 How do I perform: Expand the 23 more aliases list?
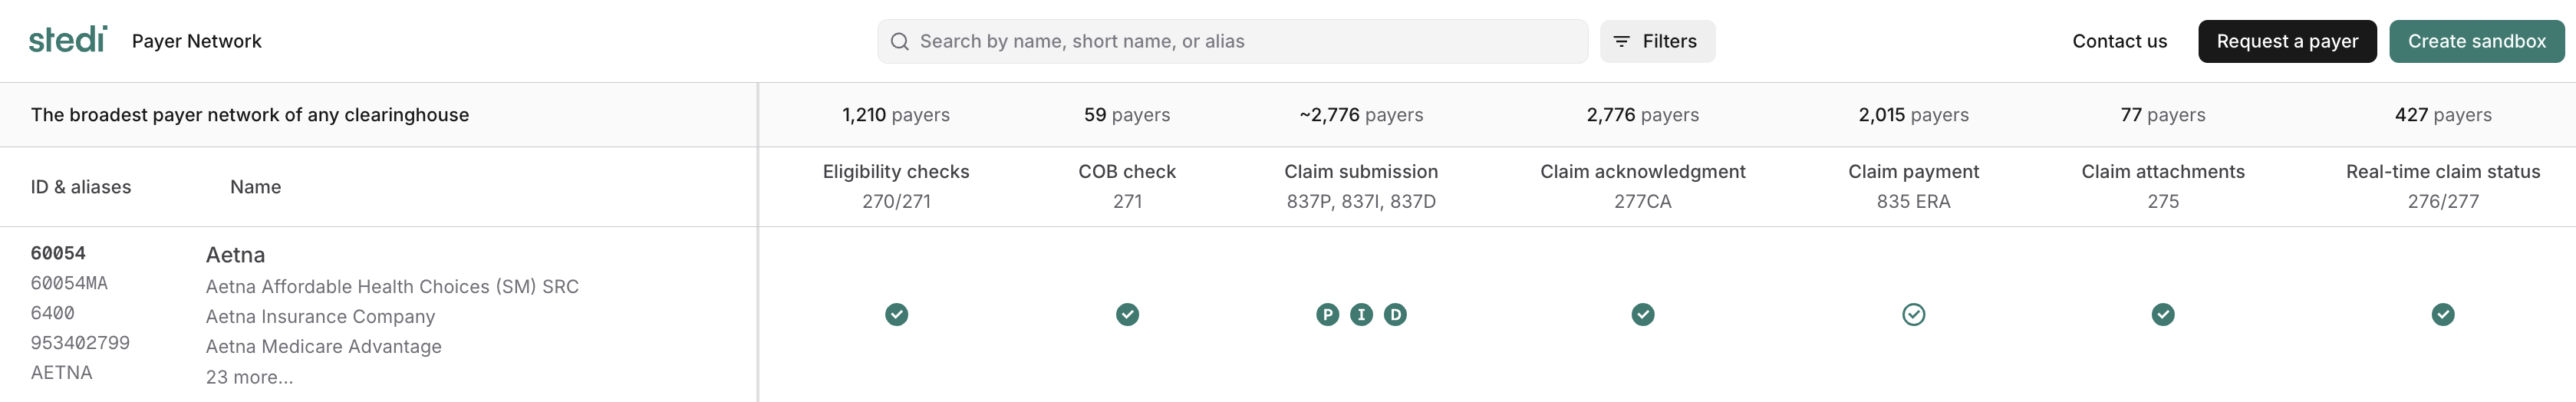tap(249, 377)
